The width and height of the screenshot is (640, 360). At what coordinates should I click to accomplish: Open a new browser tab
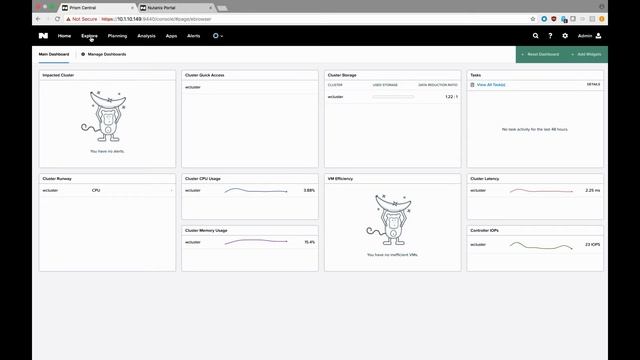(222, 8)
